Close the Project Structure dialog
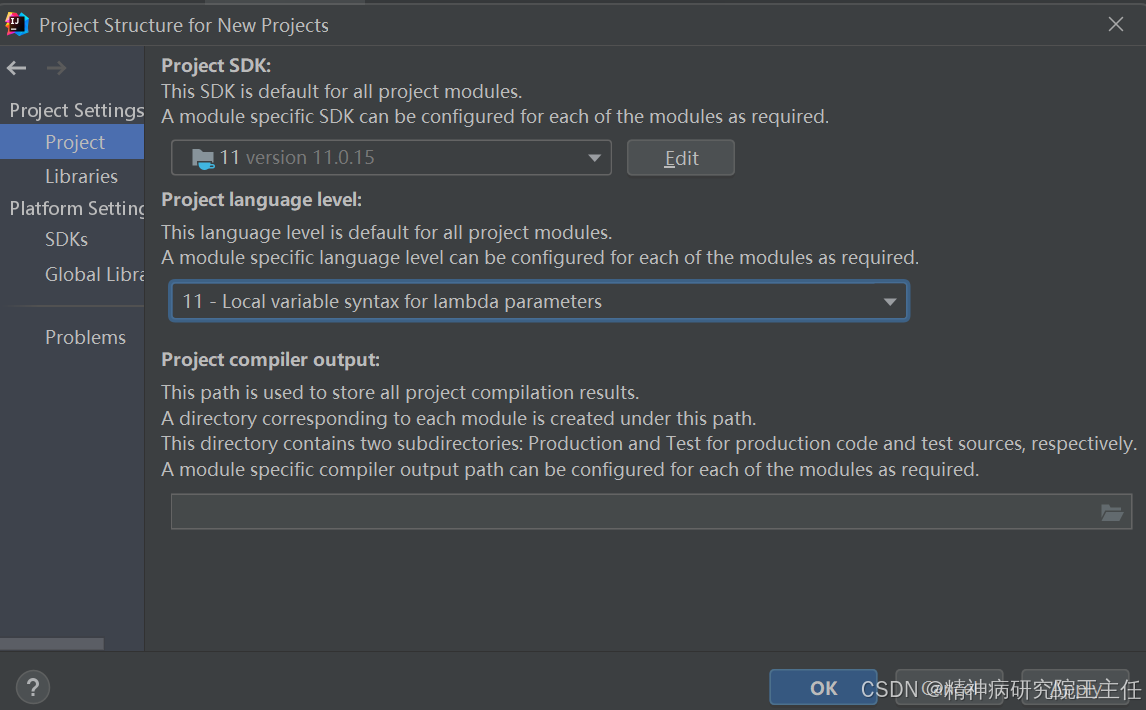 pyautogui.click(x=1115, y=24)
